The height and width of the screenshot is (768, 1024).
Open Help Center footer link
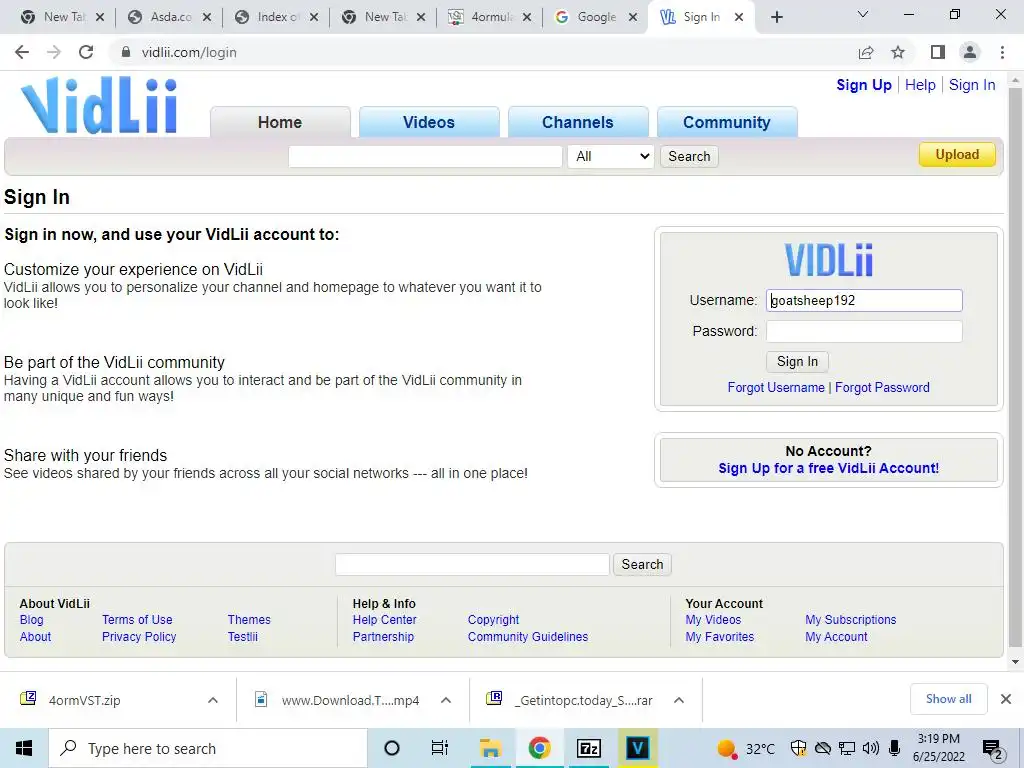coord(385,620)
